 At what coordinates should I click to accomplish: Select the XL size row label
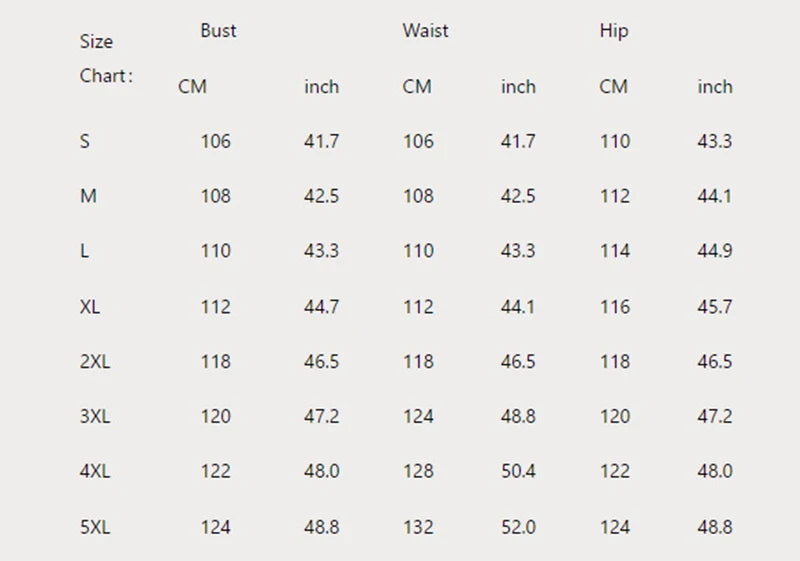[x=91, y=307]
